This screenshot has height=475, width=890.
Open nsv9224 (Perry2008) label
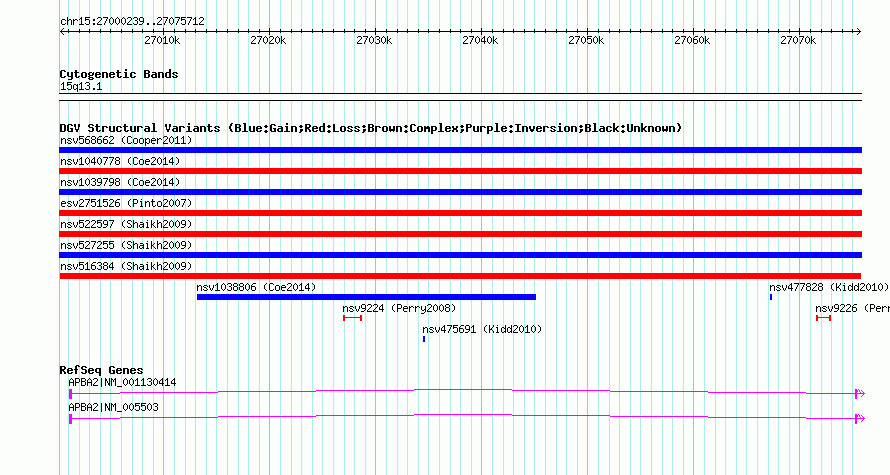[x=399, y=308]
